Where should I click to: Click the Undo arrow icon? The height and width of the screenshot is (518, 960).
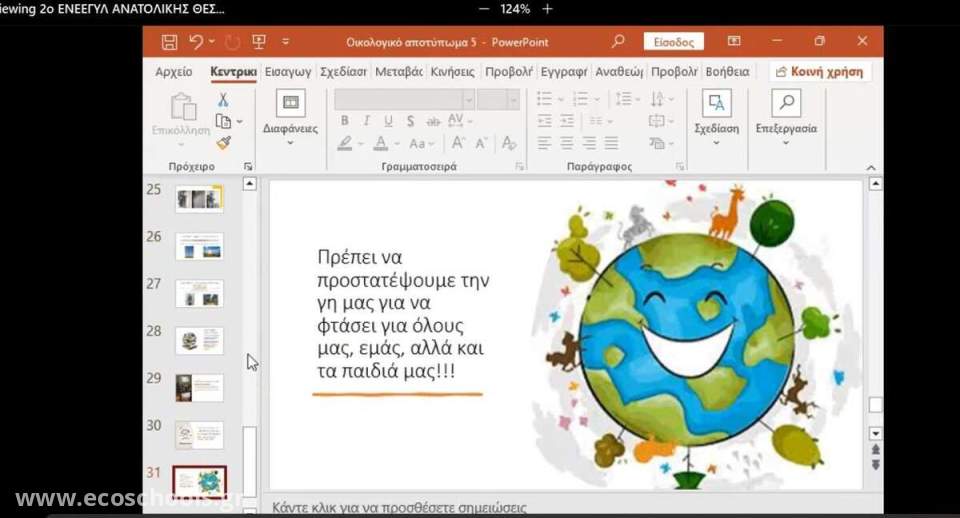click(196, 42)
